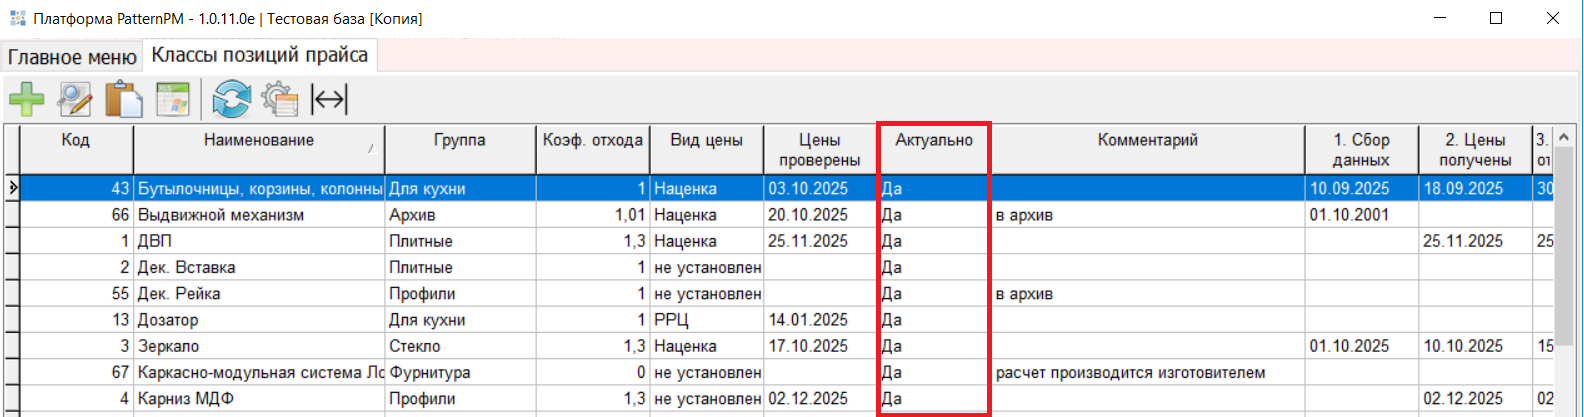Click the Комментарий column header
The width and height of the screenshot is (1584, 417).
pyautogui.click(x=1147, y=141)
